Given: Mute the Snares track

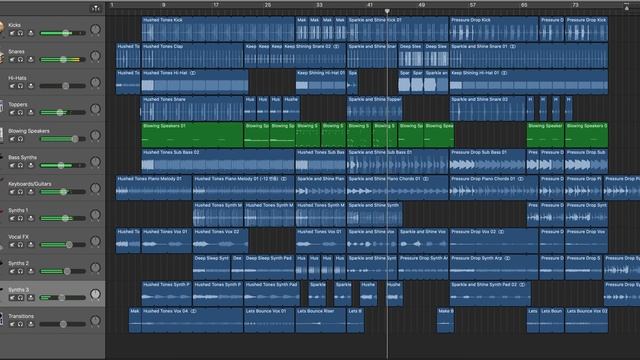Looking at the screenshot, I should point(12,60).
